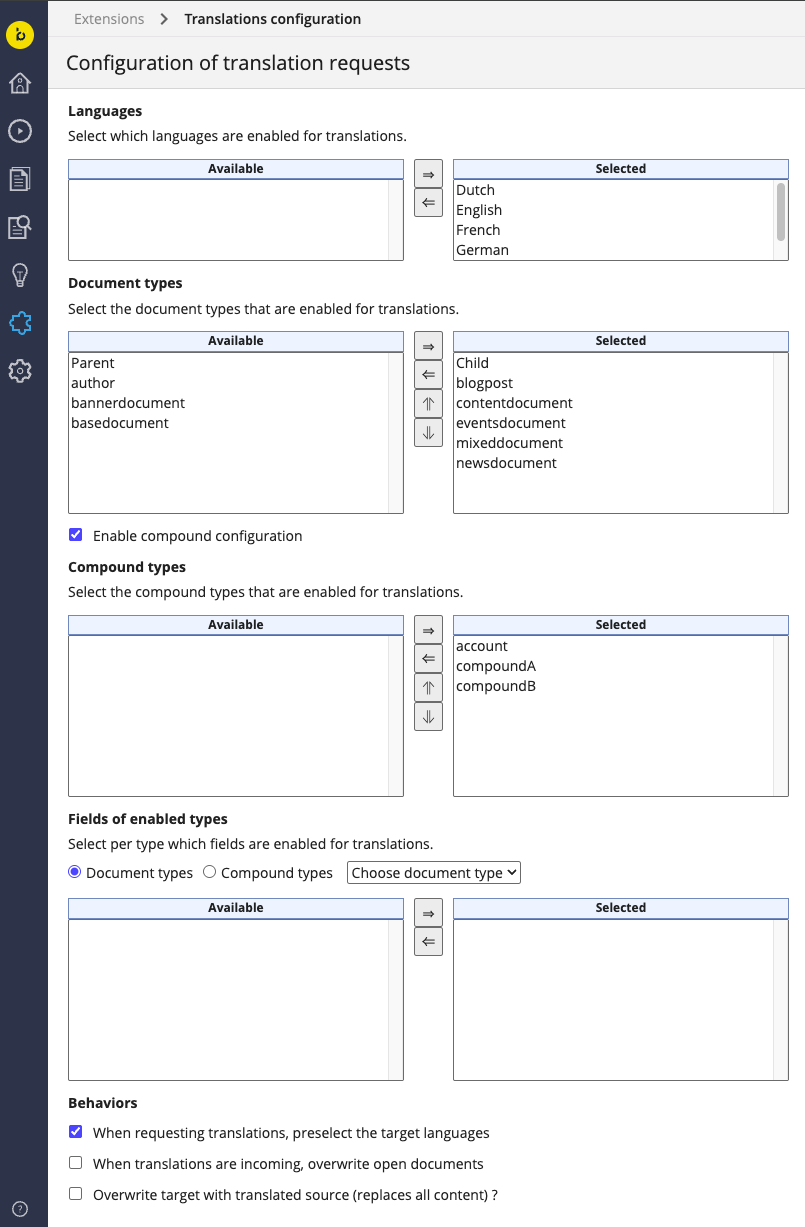This screenshot has height=1227, width=805.
Task: Click the Bloomreach logo icon
Action: (20, 35)
